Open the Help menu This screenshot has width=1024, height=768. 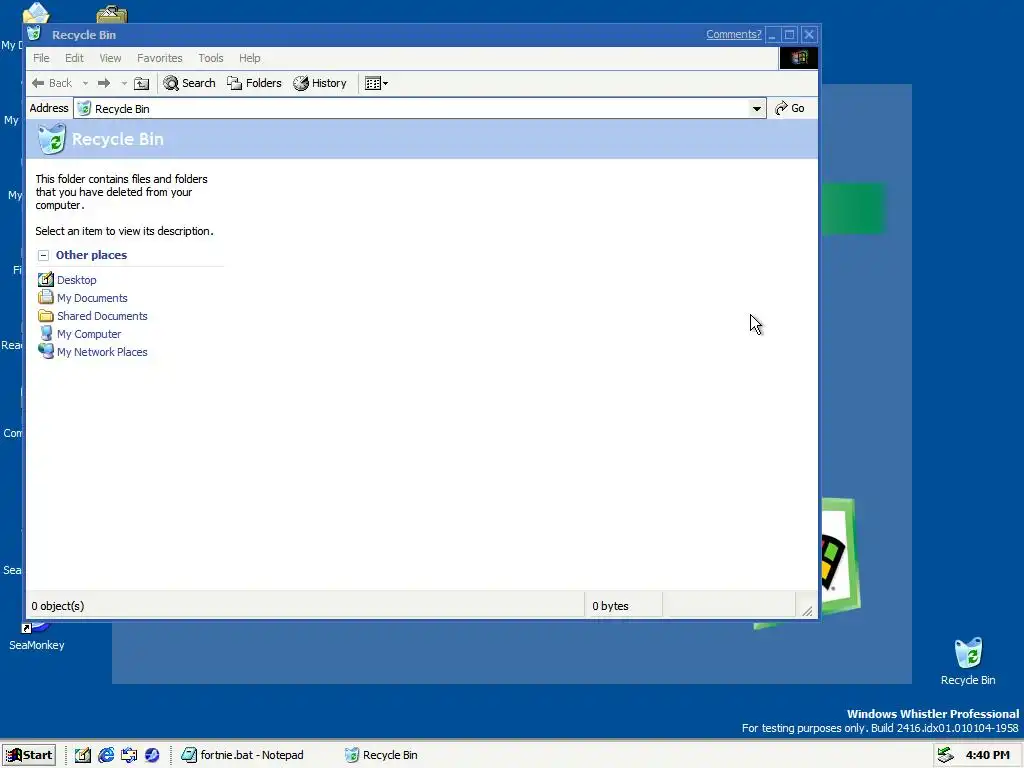tap(249, 58)
